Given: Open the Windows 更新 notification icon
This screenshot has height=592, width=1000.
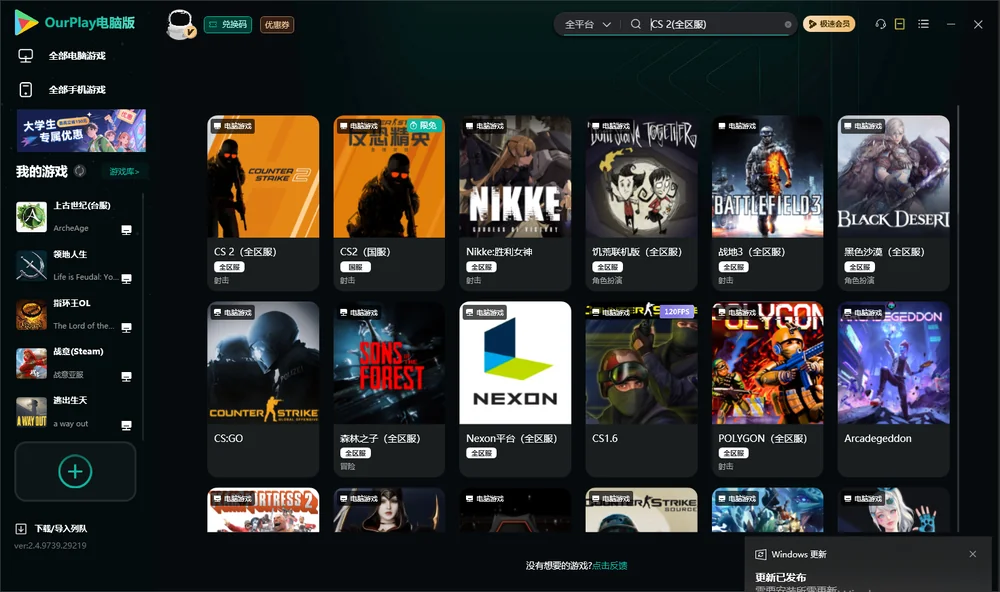Looking at the screenshot, I should click(x=760, y=554).
